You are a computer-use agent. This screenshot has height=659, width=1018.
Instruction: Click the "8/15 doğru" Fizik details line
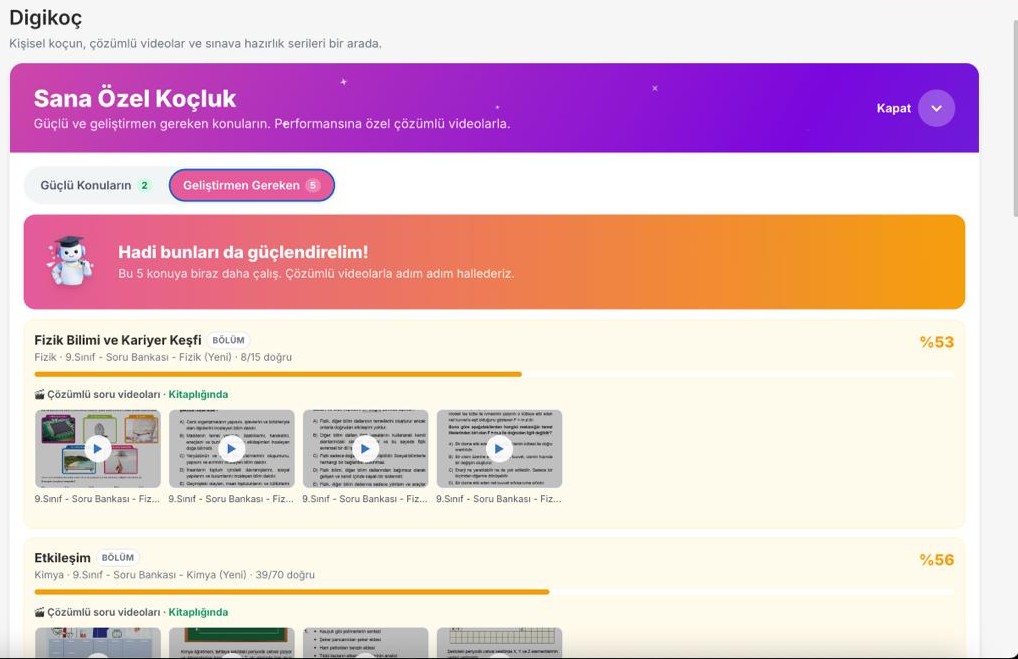pyautogui.click(x=163, y=357)
